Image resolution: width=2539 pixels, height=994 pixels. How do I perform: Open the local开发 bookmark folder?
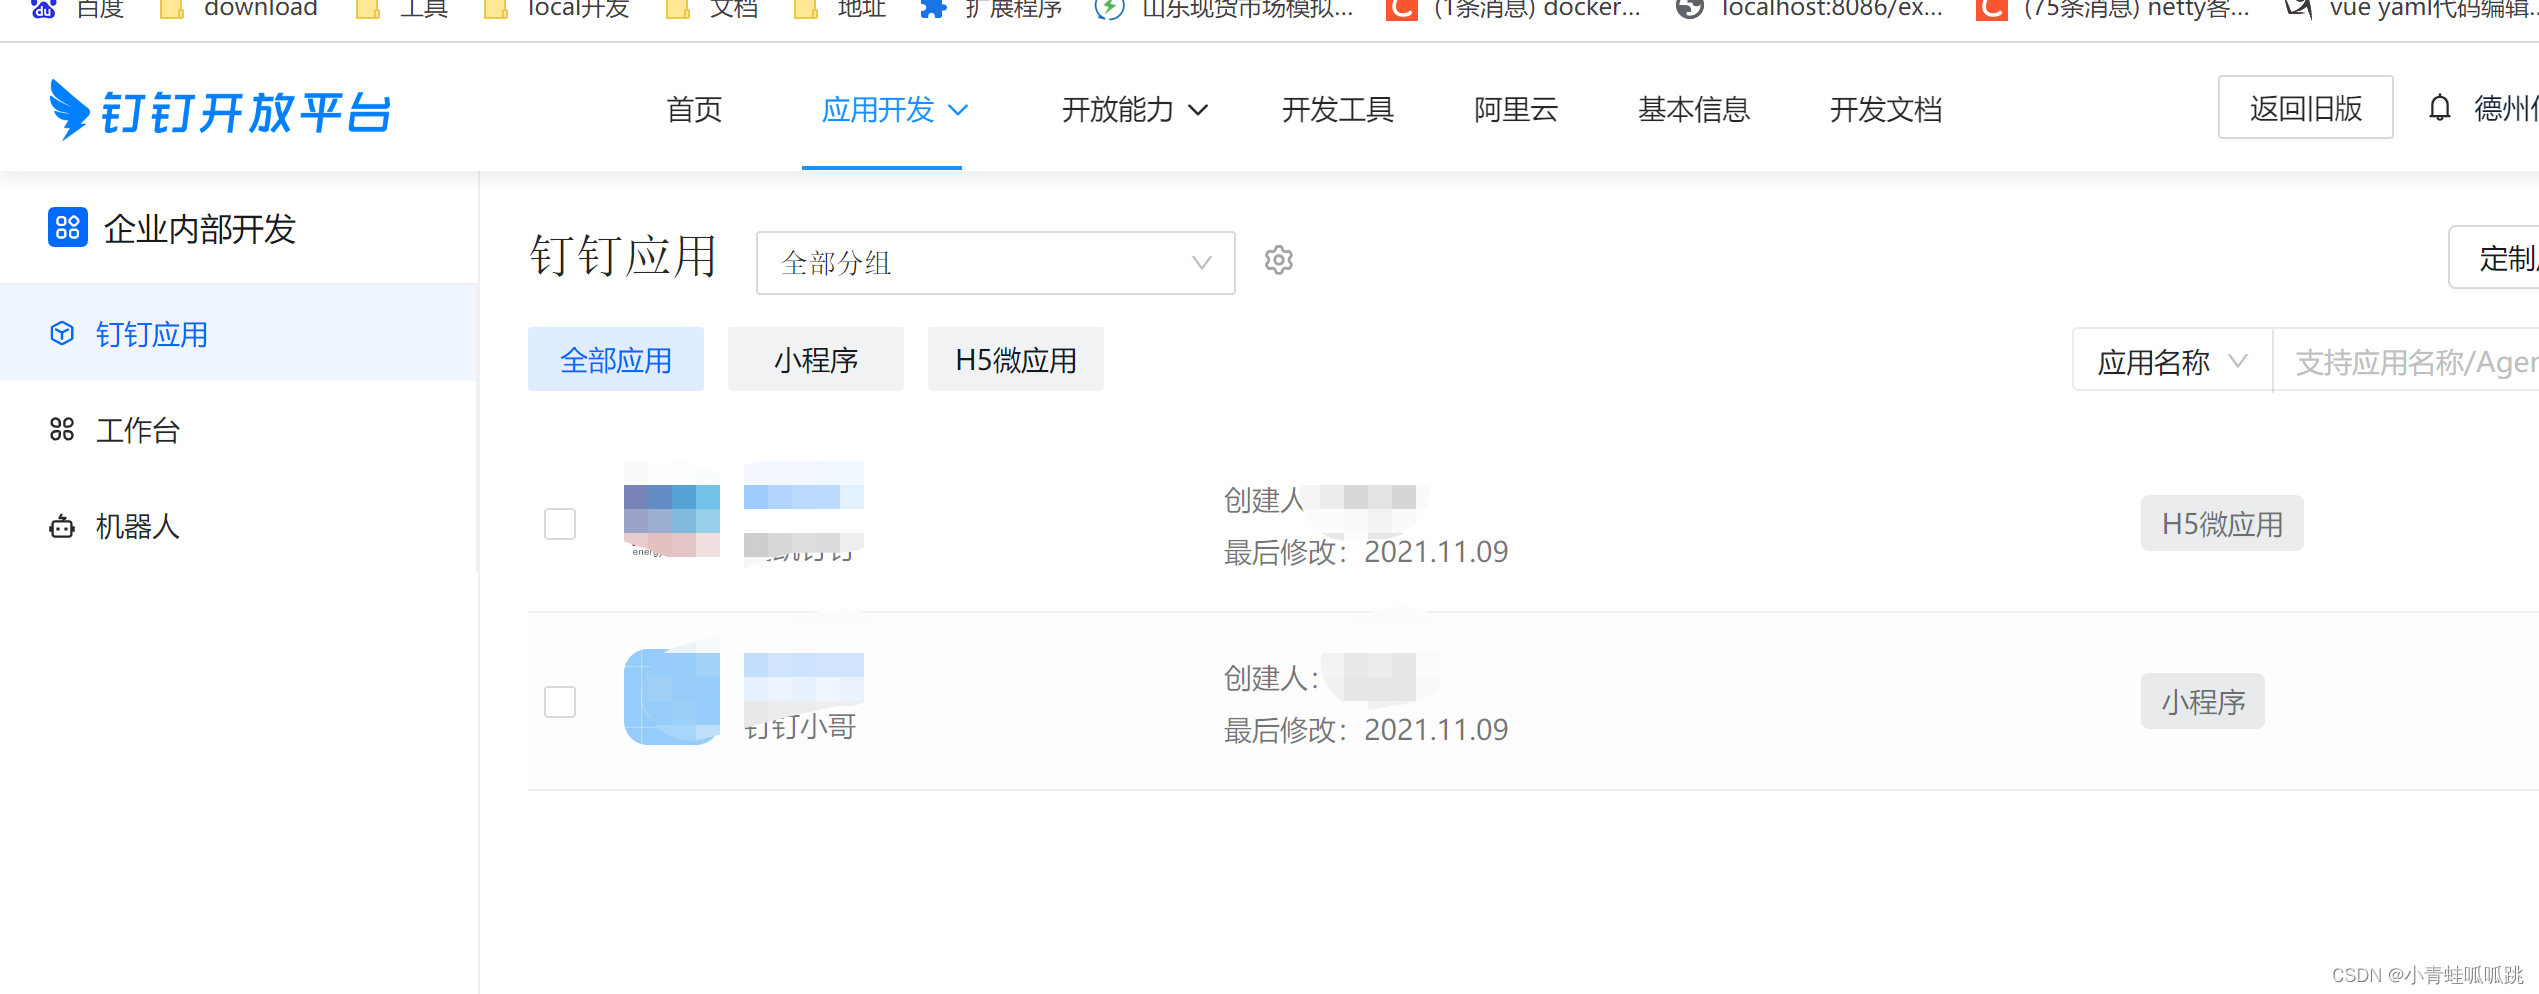(x=556, y=10)
